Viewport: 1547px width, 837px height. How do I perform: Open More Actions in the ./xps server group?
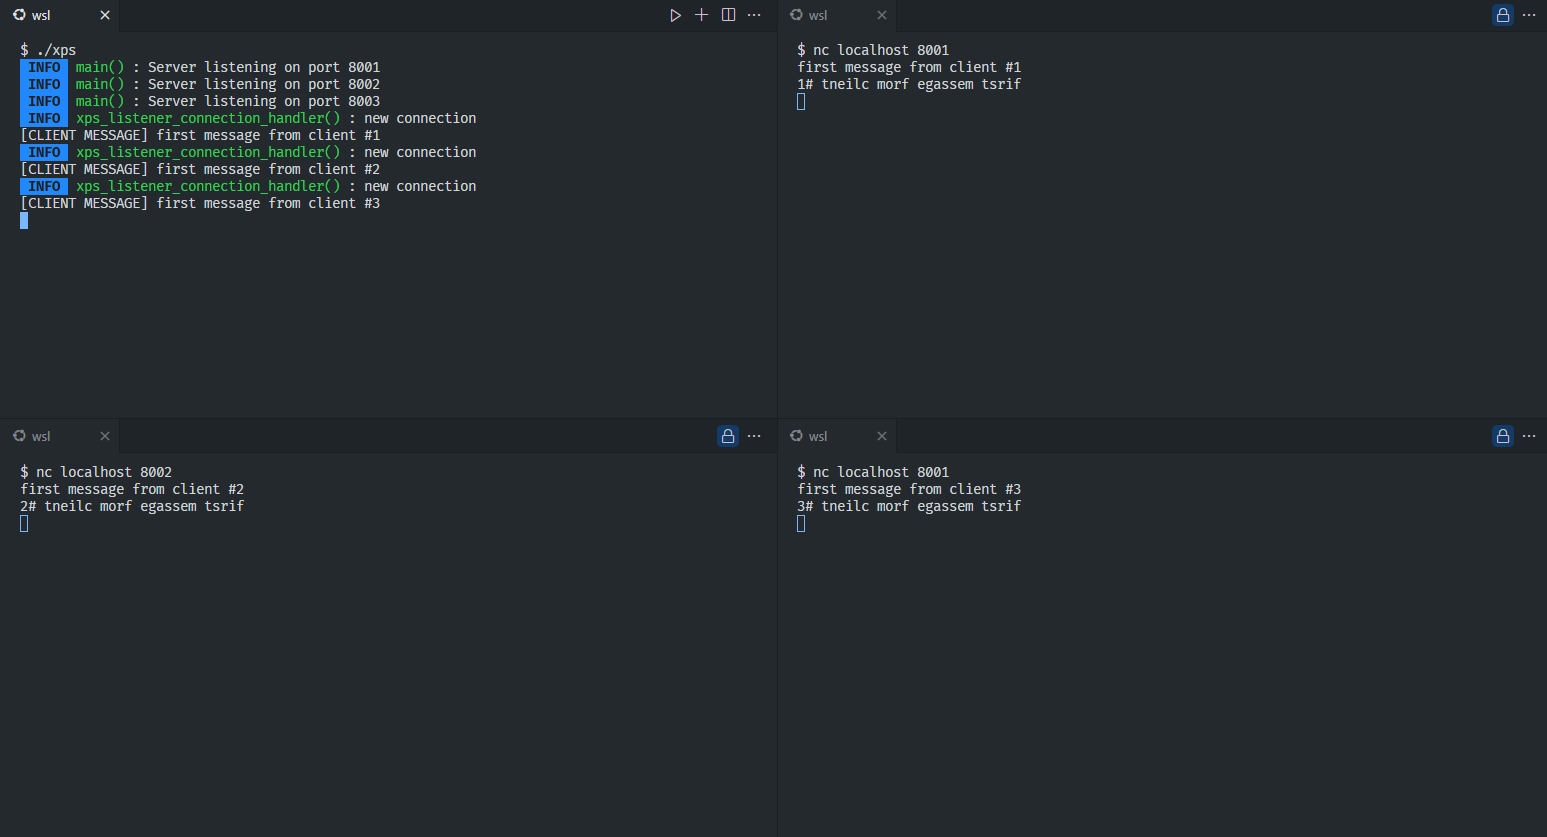click(754, 15)
